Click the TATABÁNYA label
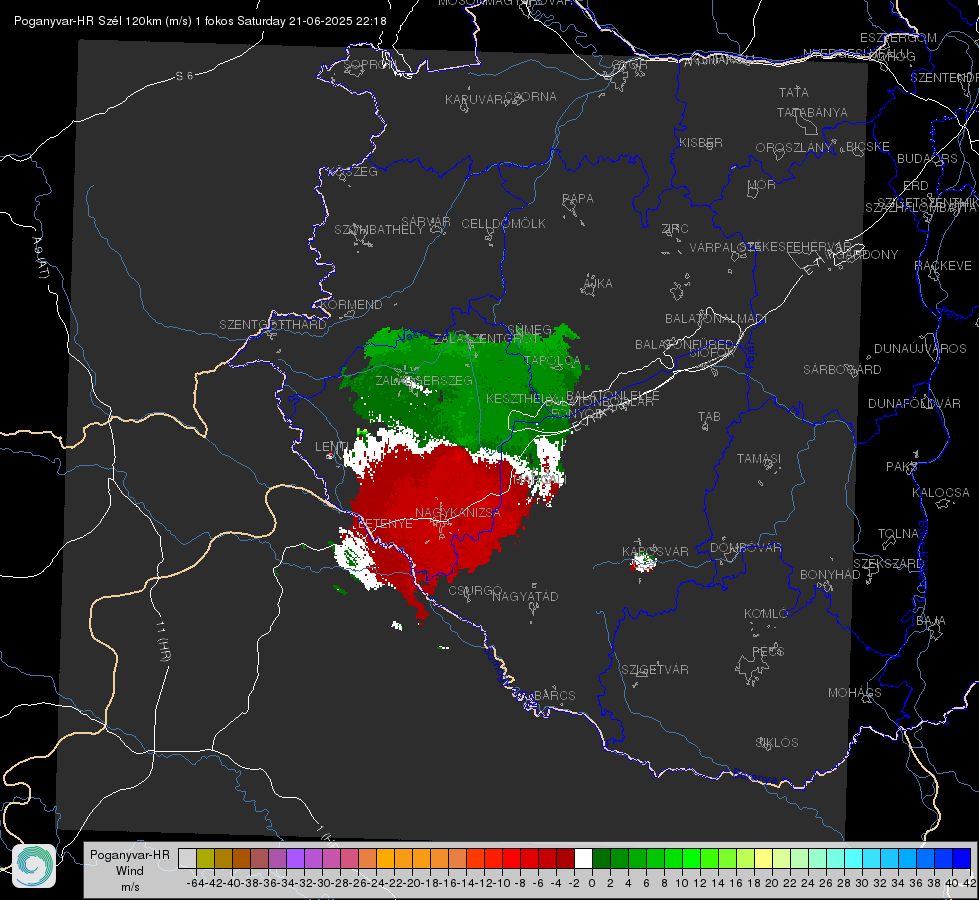The image size is (979, 900). point(812,112)
